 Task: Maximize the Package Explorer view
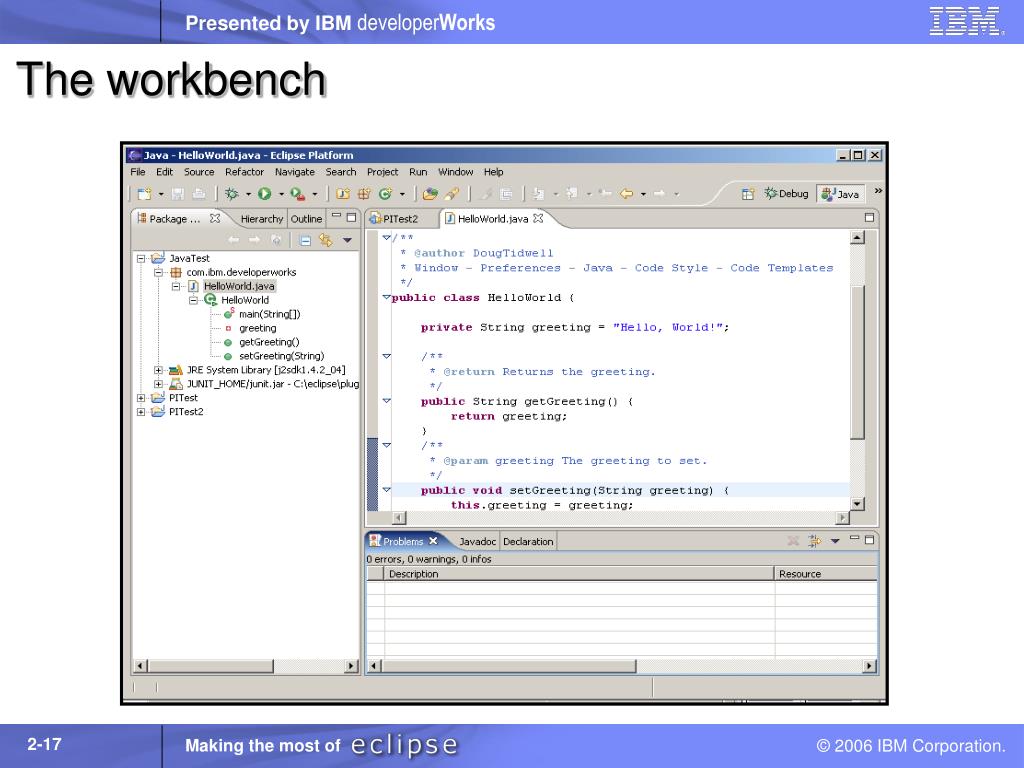pyautogui.click(x=351, y=217)
